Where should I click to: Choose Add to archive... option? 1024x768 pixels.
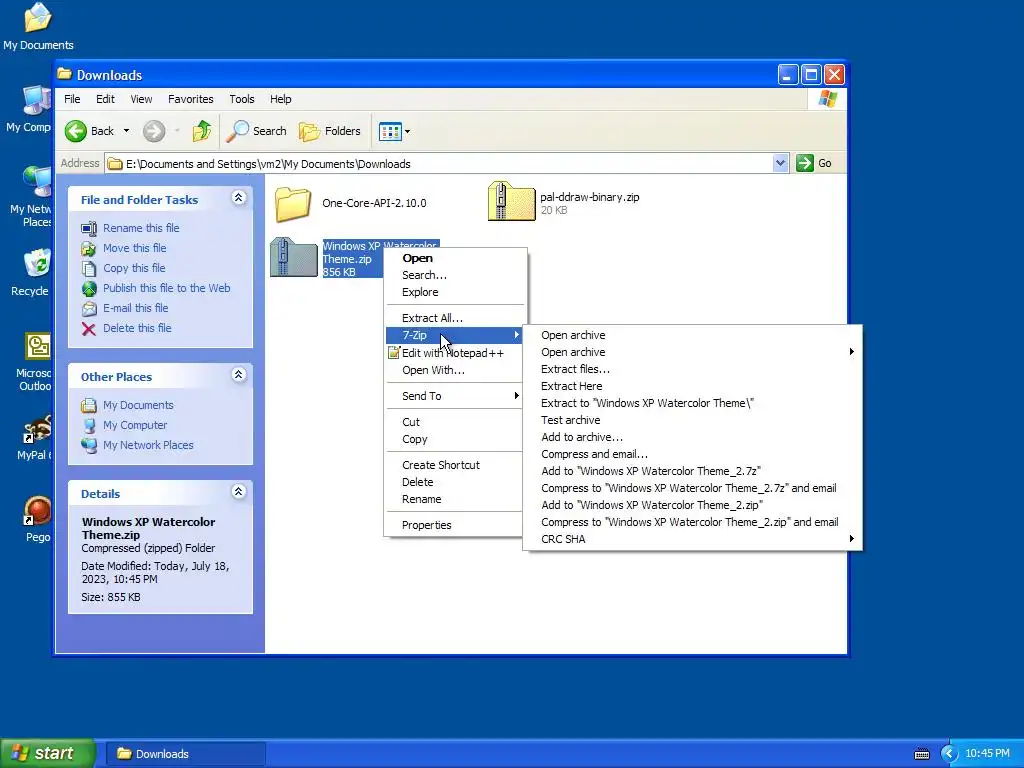[692, 437]
